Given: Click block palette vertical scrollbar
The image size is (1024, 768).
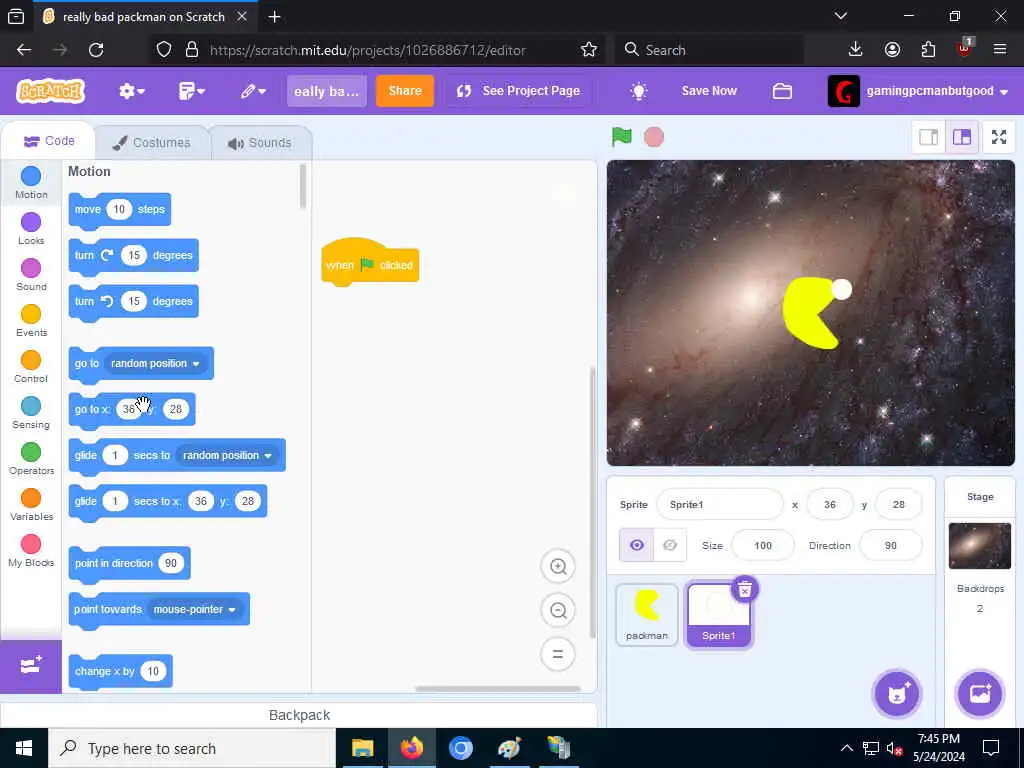Looking at the screenshot, I should coord(302,187).
